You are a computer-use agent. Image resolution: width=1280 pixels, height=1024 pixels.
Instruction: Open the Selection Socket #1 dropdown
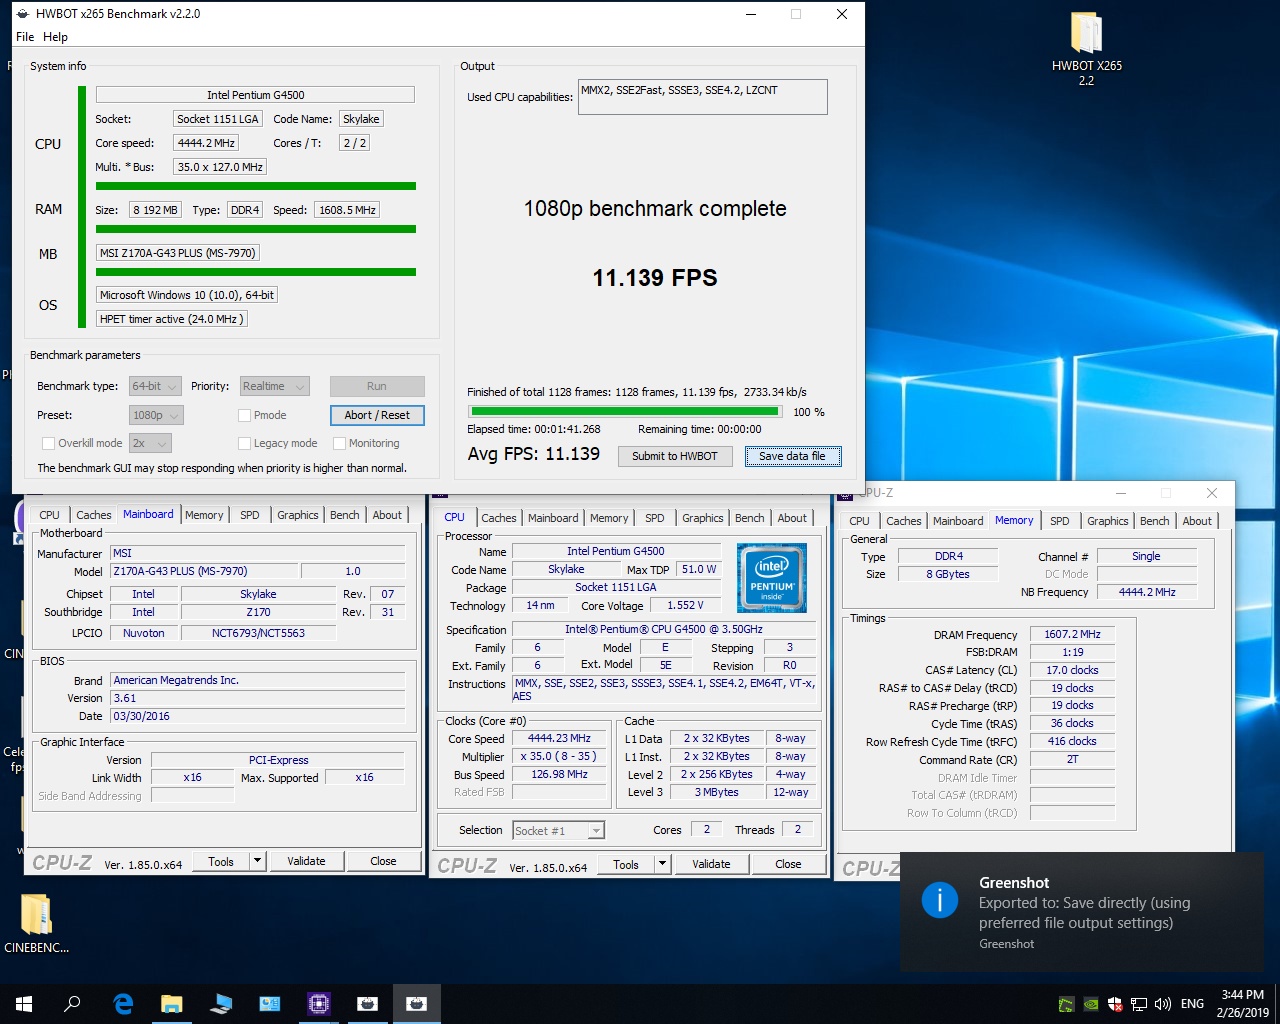click(558, 830)
